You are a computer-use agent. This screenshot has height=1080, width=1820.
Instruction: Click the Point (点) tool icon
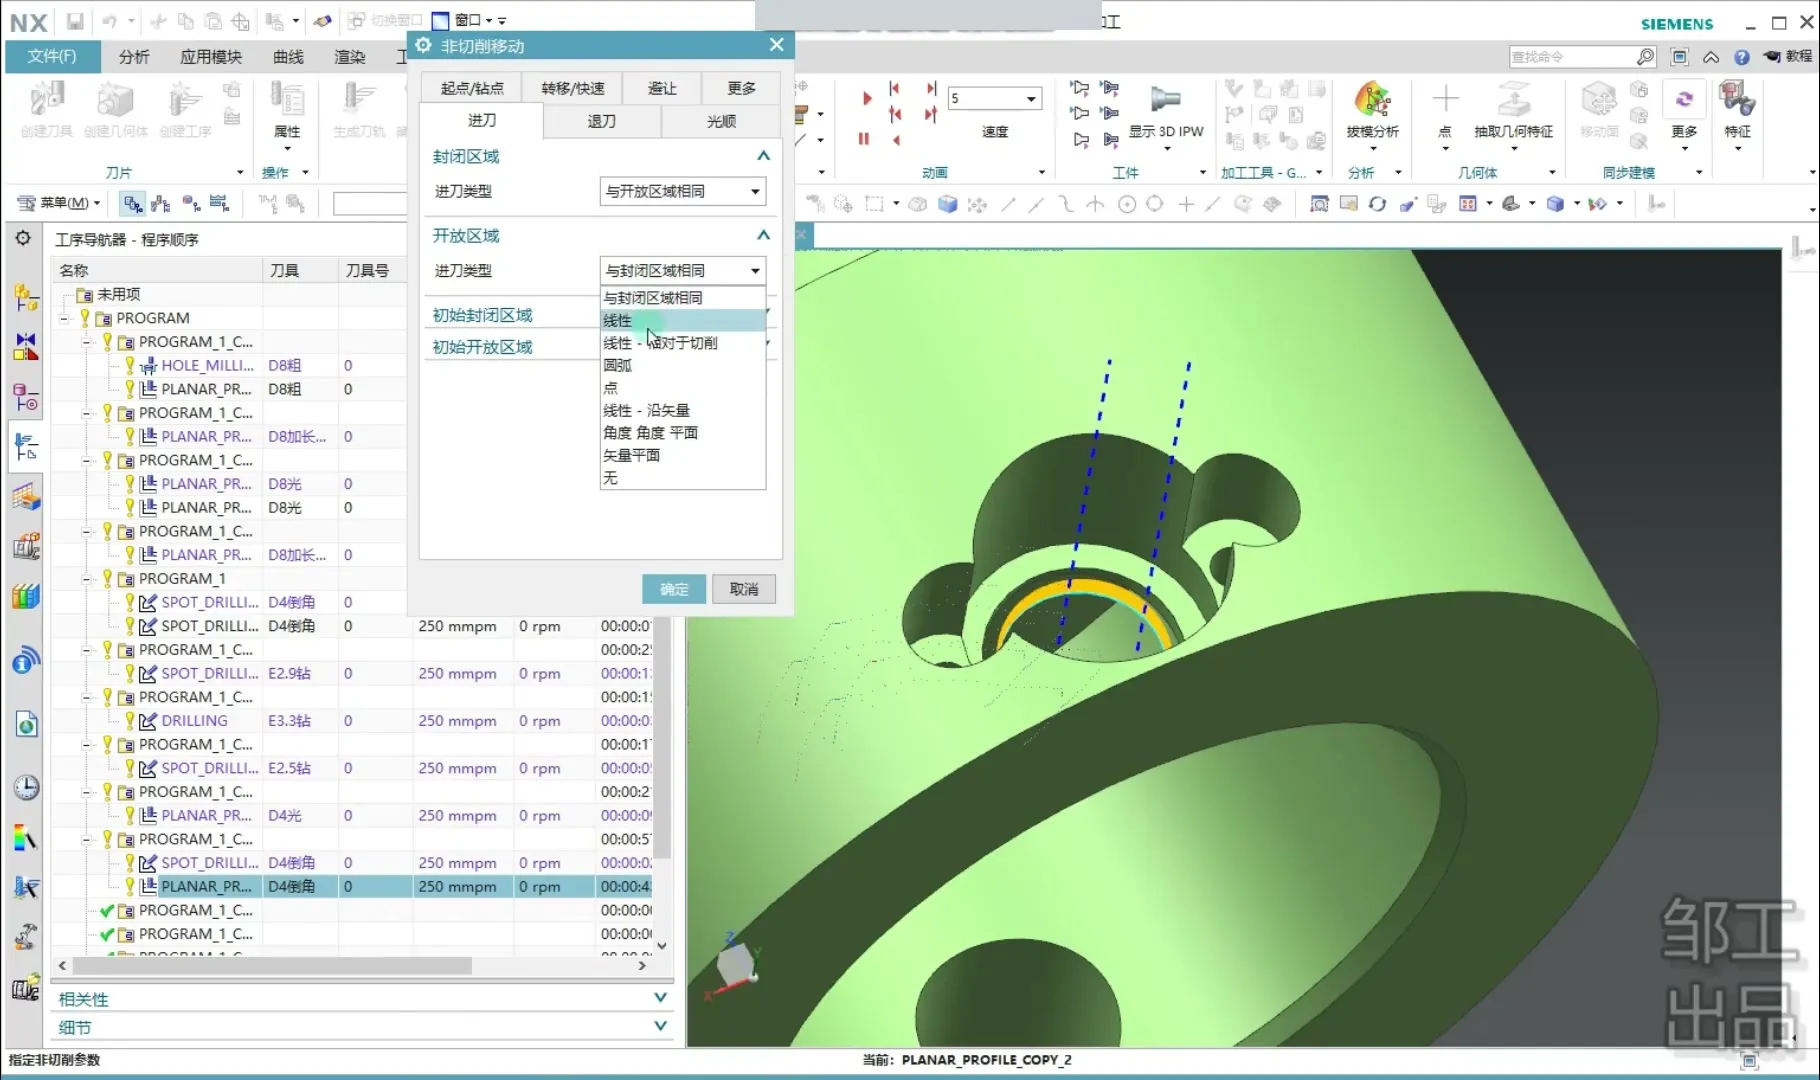[x=1444, y=102]
